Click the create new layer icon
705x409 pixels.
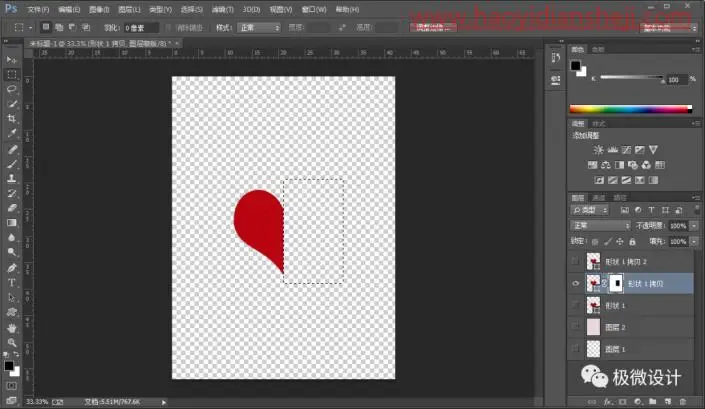668,401
